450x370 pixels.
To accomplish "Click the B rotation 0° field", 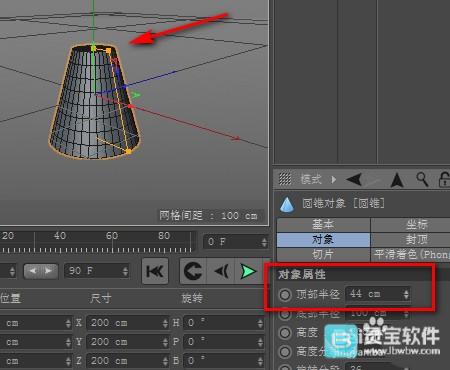I will [x=224, y=361].
